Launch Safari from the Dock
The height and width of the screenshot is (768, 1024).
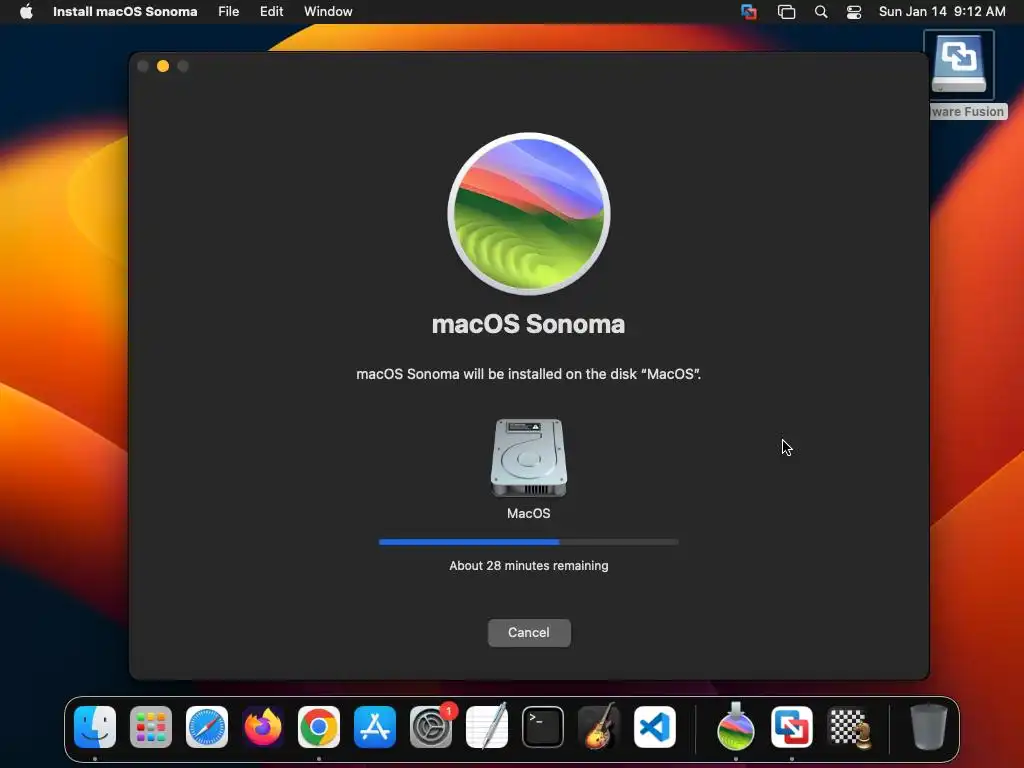click(x=207, y=727)
